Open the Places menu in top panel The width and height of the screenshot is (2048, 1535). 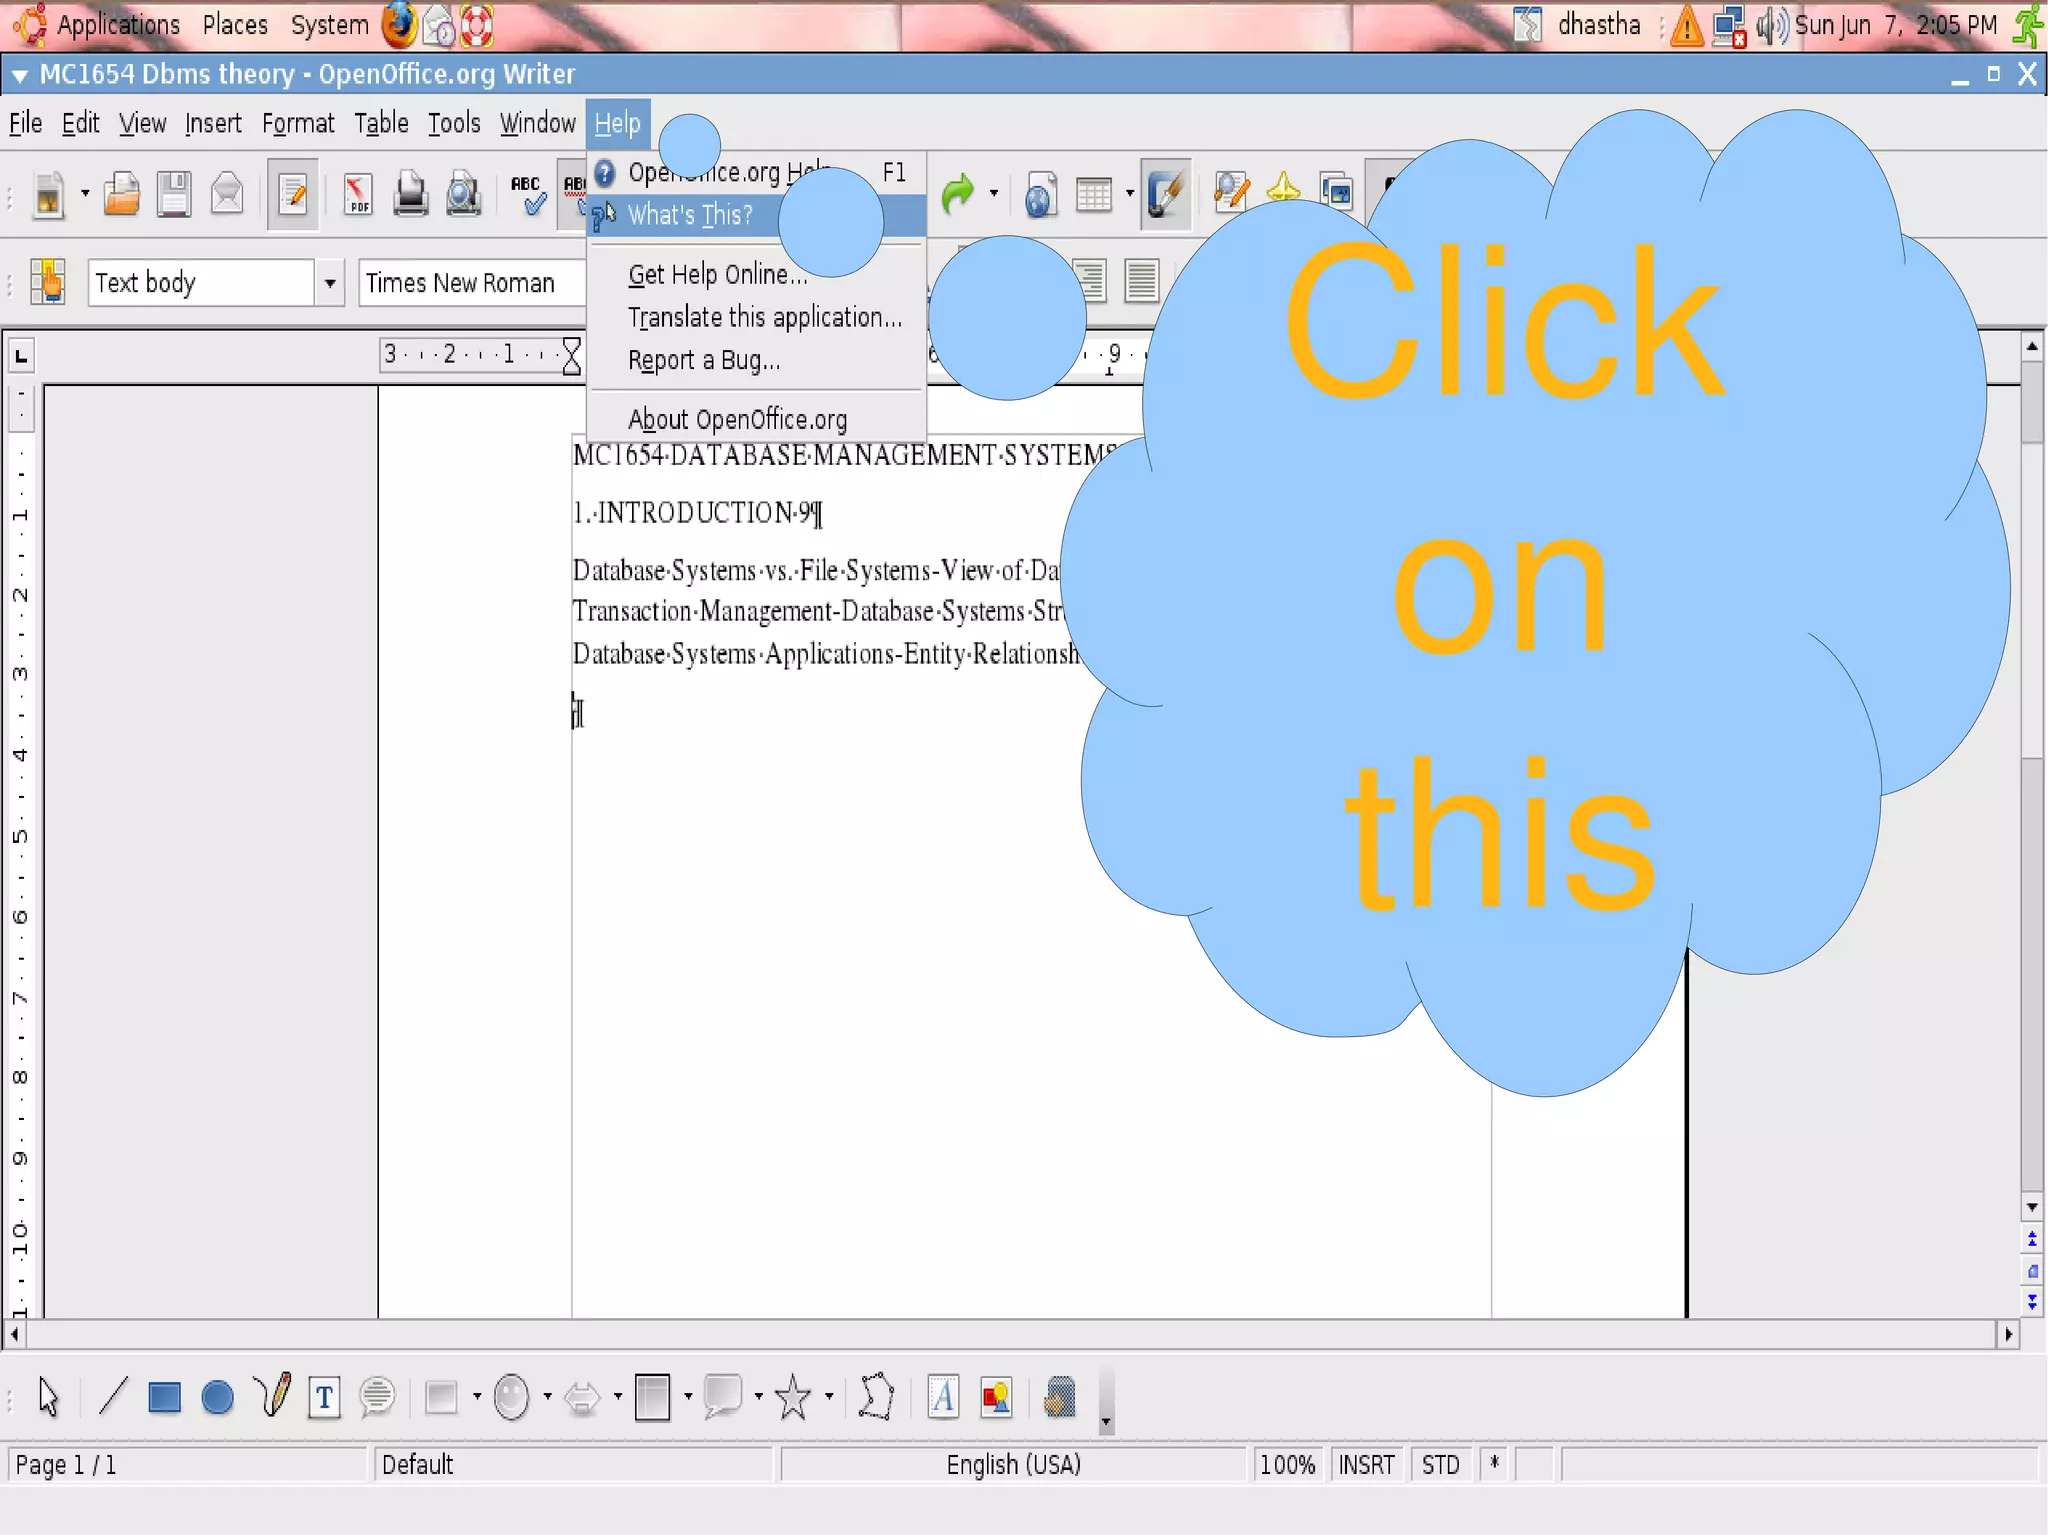click(235, 25)
